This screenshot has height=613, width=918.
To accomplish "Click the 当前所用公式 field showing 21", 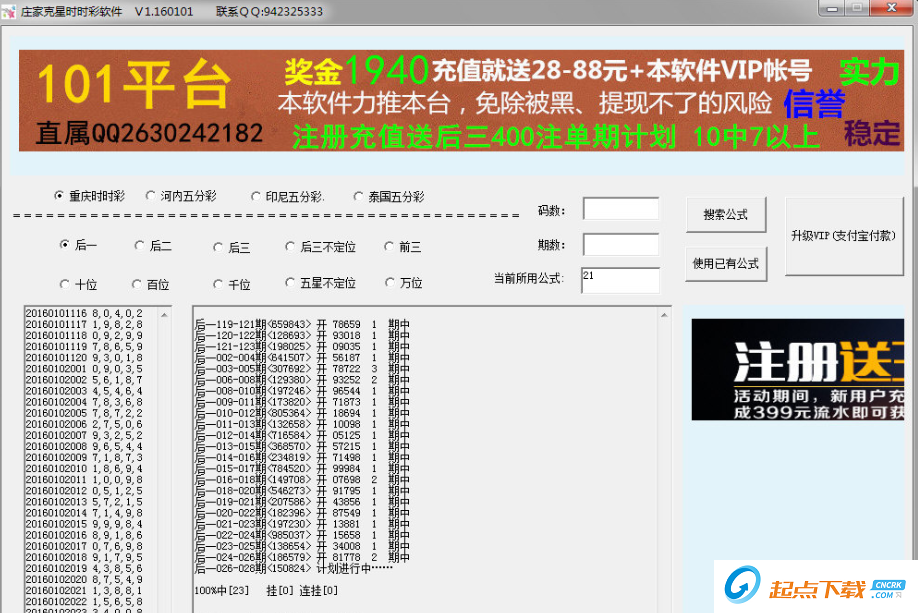I will click(x=621, y=280).
